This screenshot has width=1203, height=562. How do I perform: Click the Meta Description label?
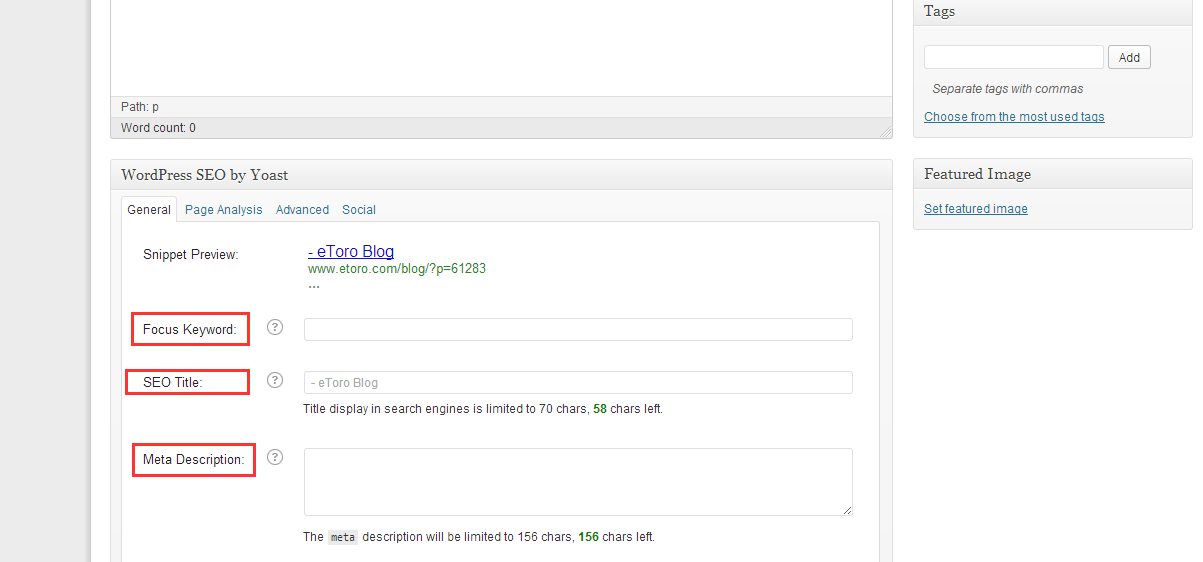click(194, 459)
